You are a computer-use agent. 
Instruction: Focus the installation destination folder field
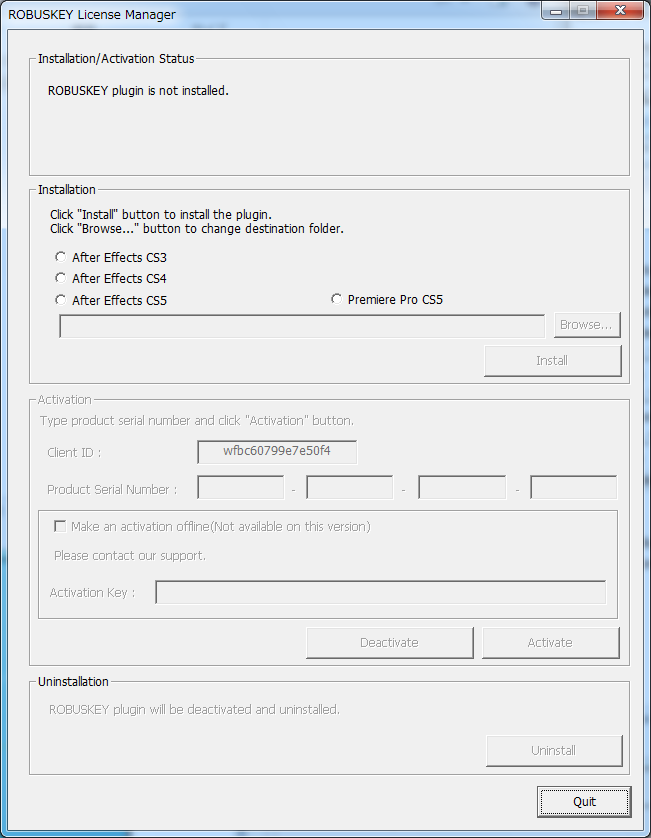click(x=302, y=326)
